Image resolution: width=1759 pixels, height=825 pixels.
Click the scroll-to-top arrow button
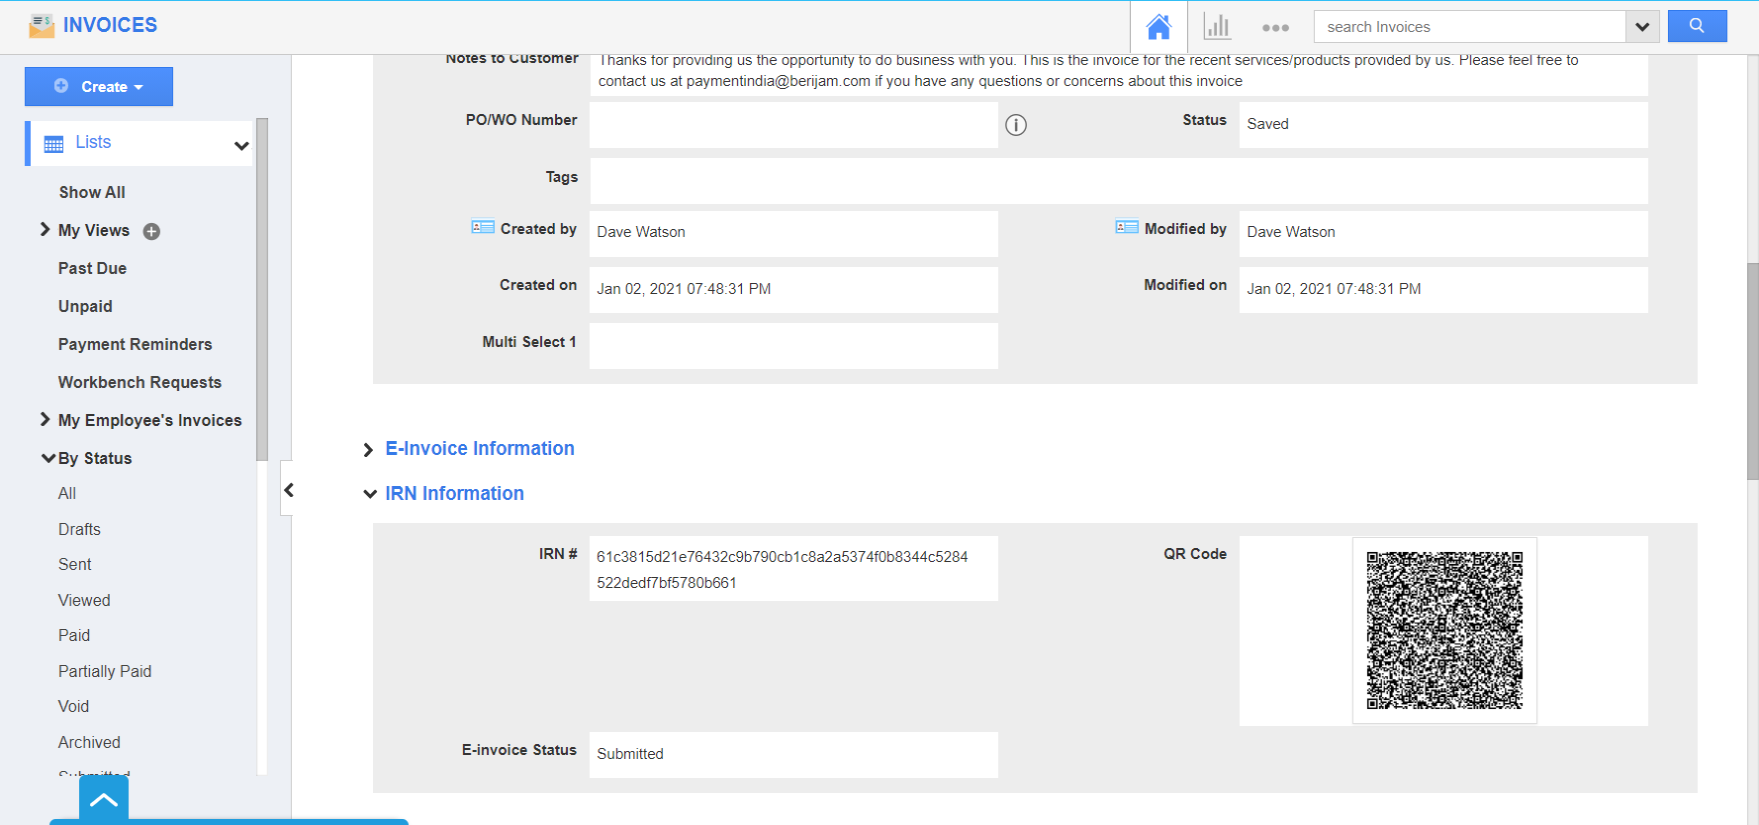pos(104,800)
